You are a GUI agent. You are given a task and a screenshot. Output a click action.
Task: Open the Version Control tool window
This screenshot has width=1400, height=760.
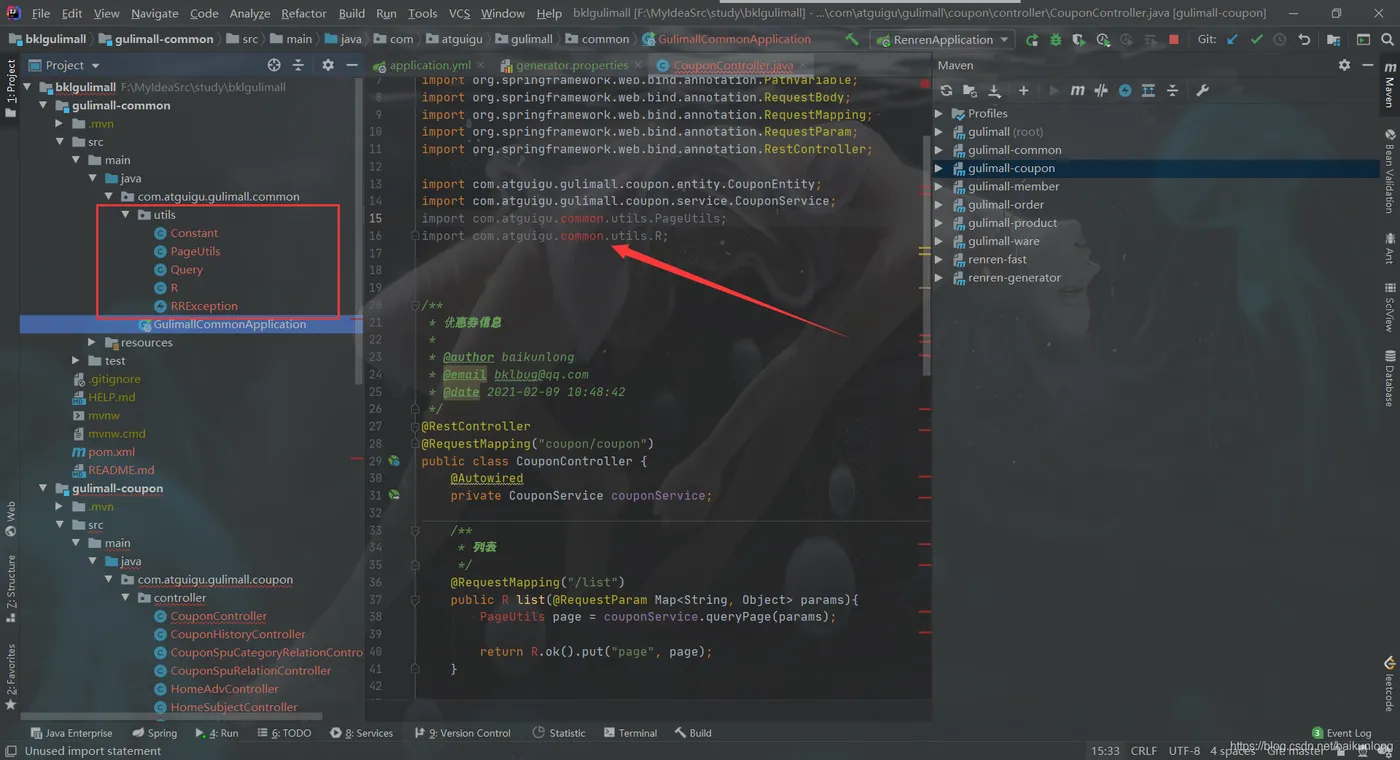click(462, 733)
